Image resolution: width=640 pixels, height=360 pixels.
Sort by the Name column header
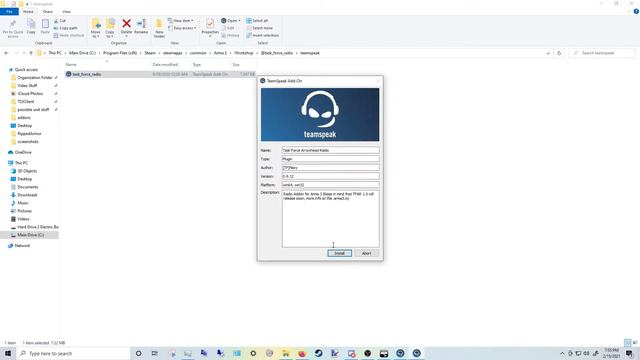pyautogui.click(x=71, y=64)
